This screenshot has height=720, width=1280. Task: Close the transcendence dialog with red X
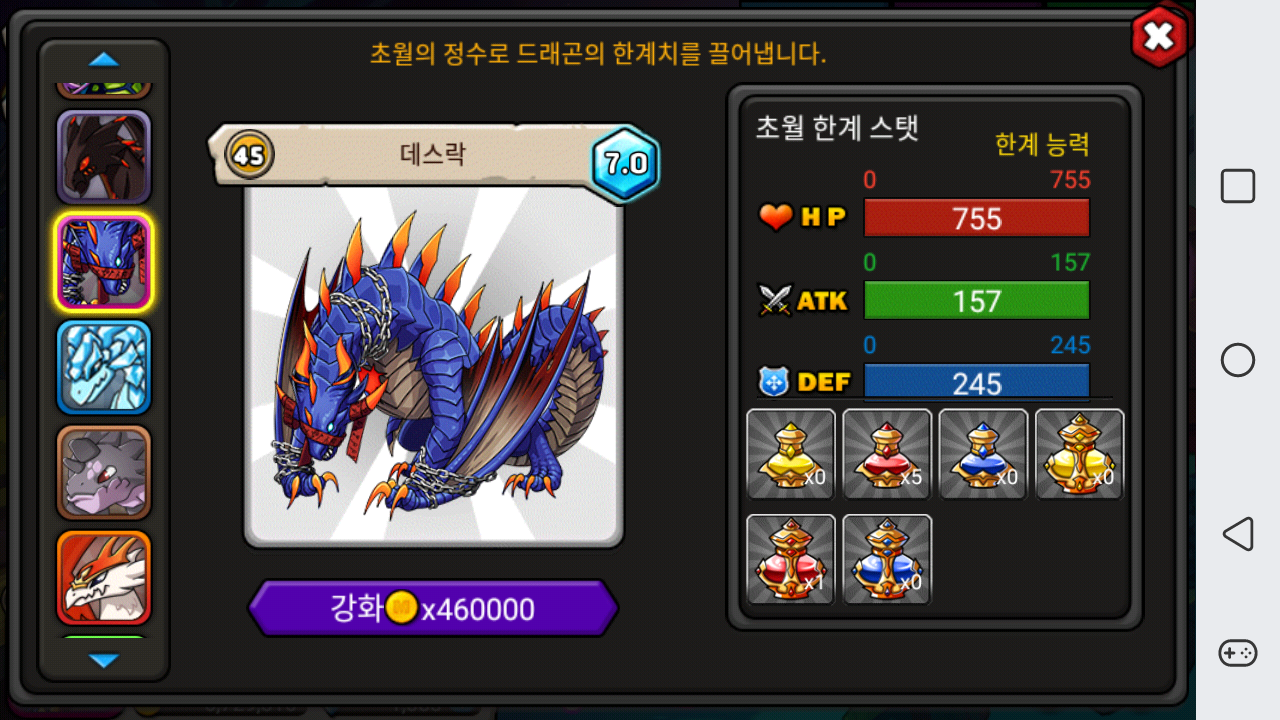point(1159,37)
